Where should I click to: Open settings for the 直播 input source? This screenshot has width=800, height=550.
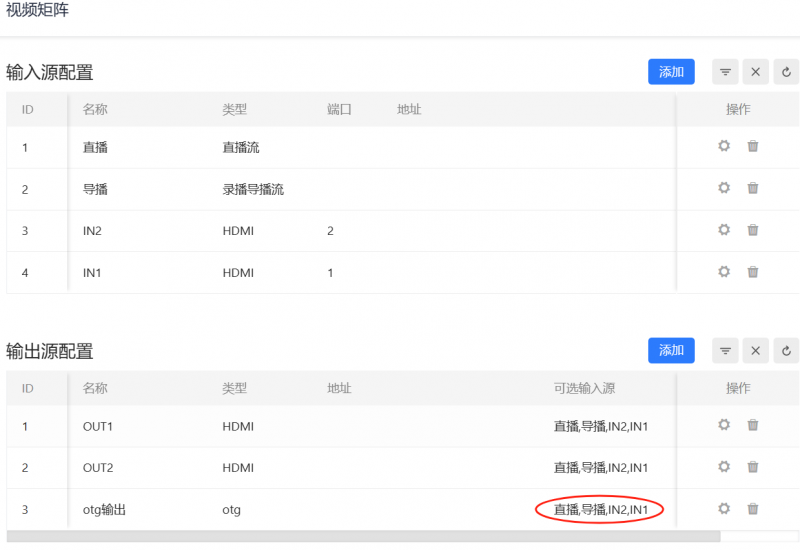pyautogui.click(x=724, y=146)
